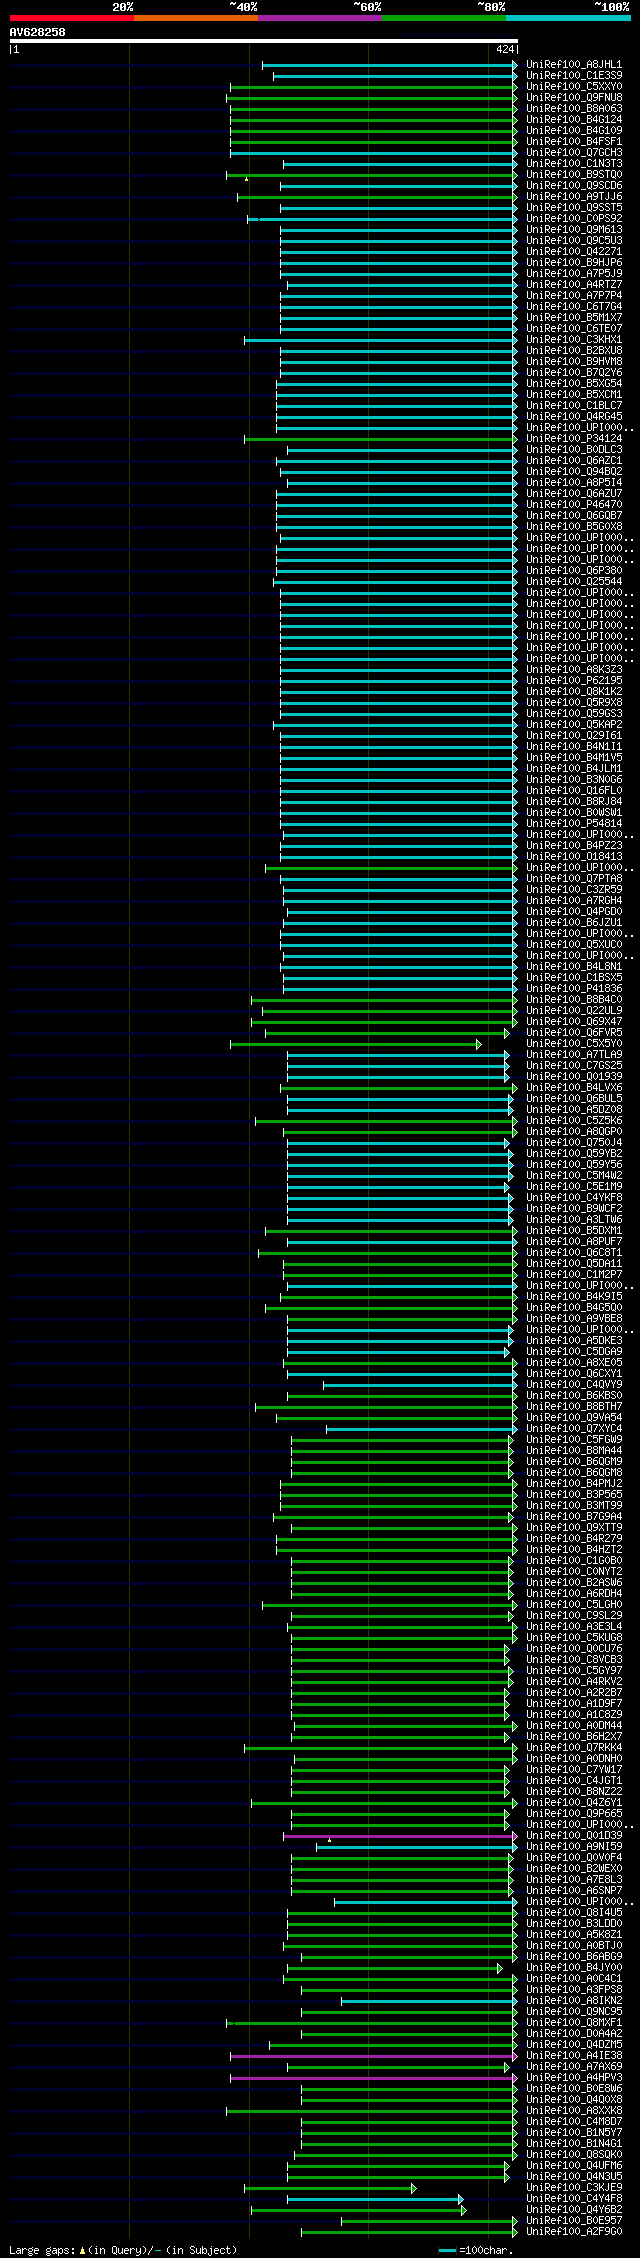The height and width of the screenshot is (2258, 640).
Task: Click the white query bar under AV628258
Action: tap(263, 41)
